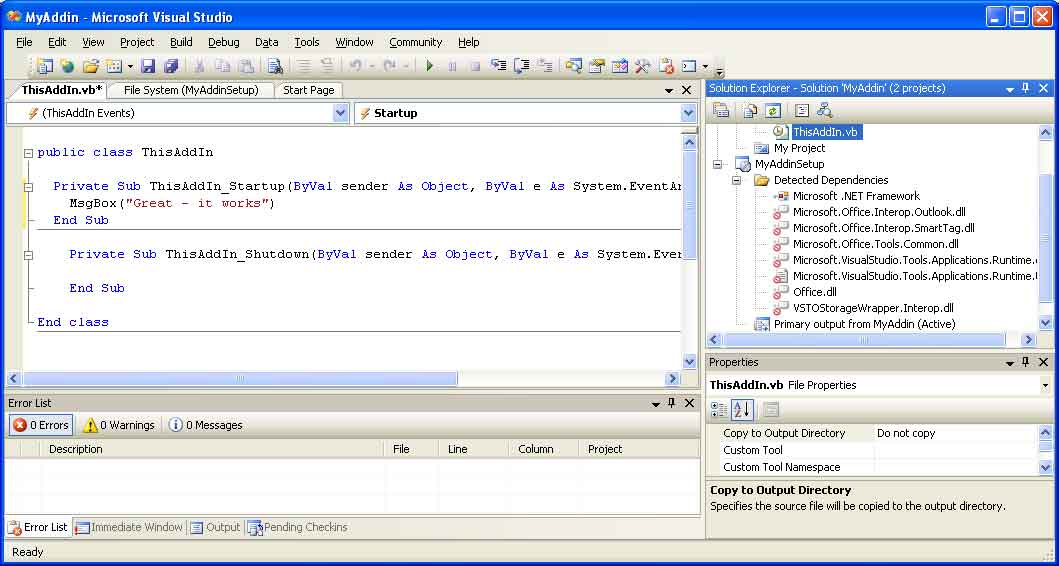Click the Break All pause icon
The image size is (1059, 566).
453,66
